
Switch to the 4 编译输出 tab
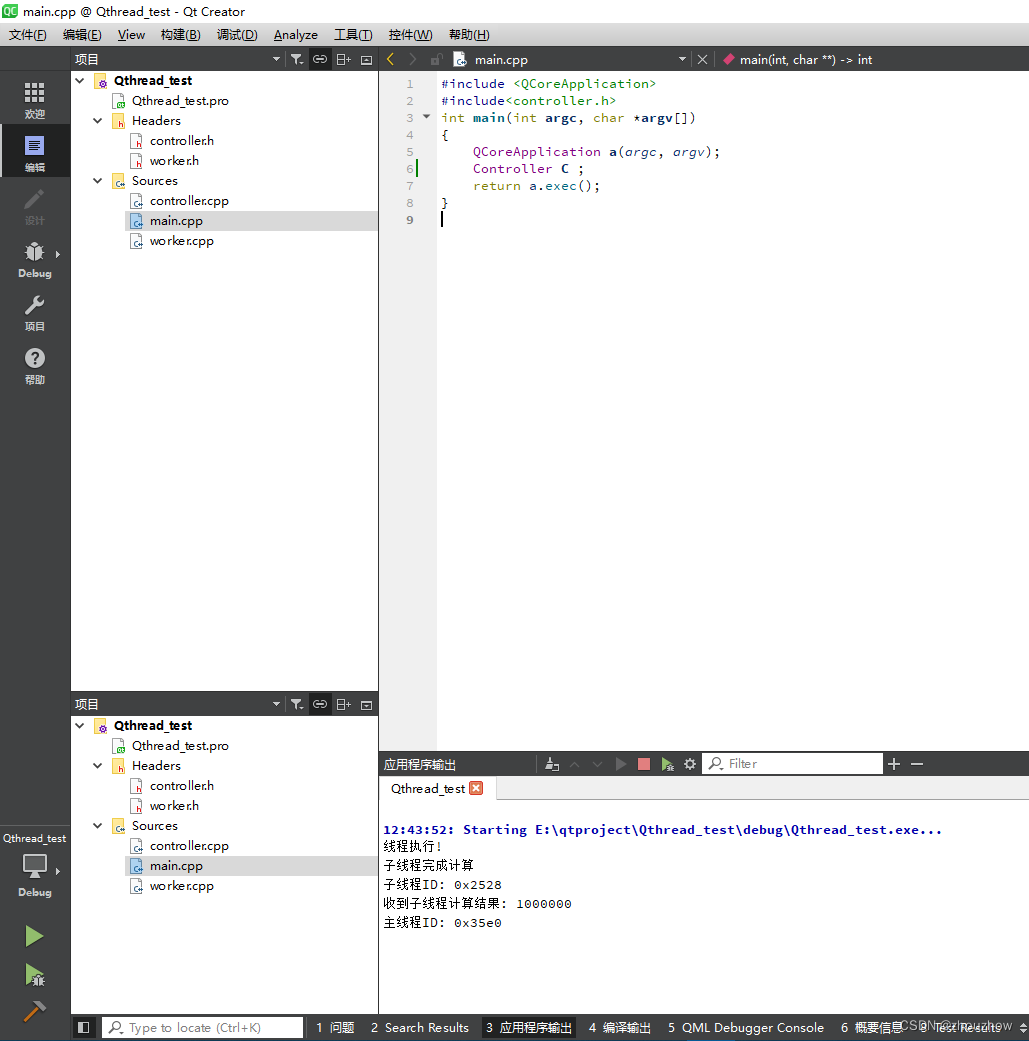click(619, 1027)
